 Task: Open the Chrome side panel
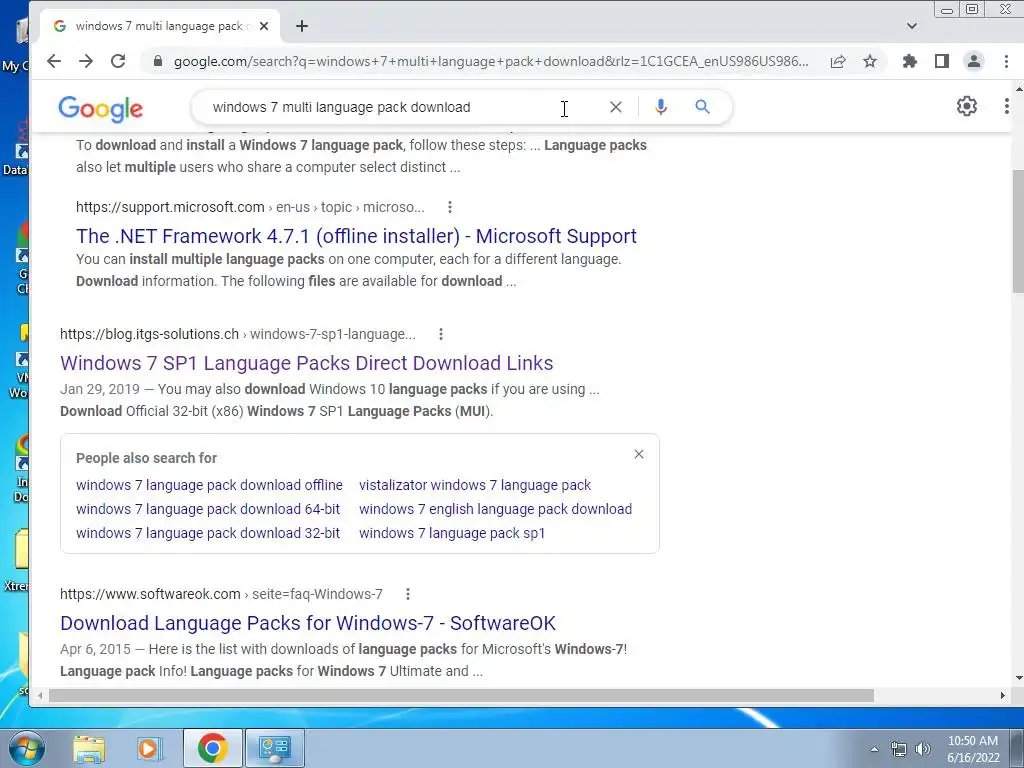[942, 61]
